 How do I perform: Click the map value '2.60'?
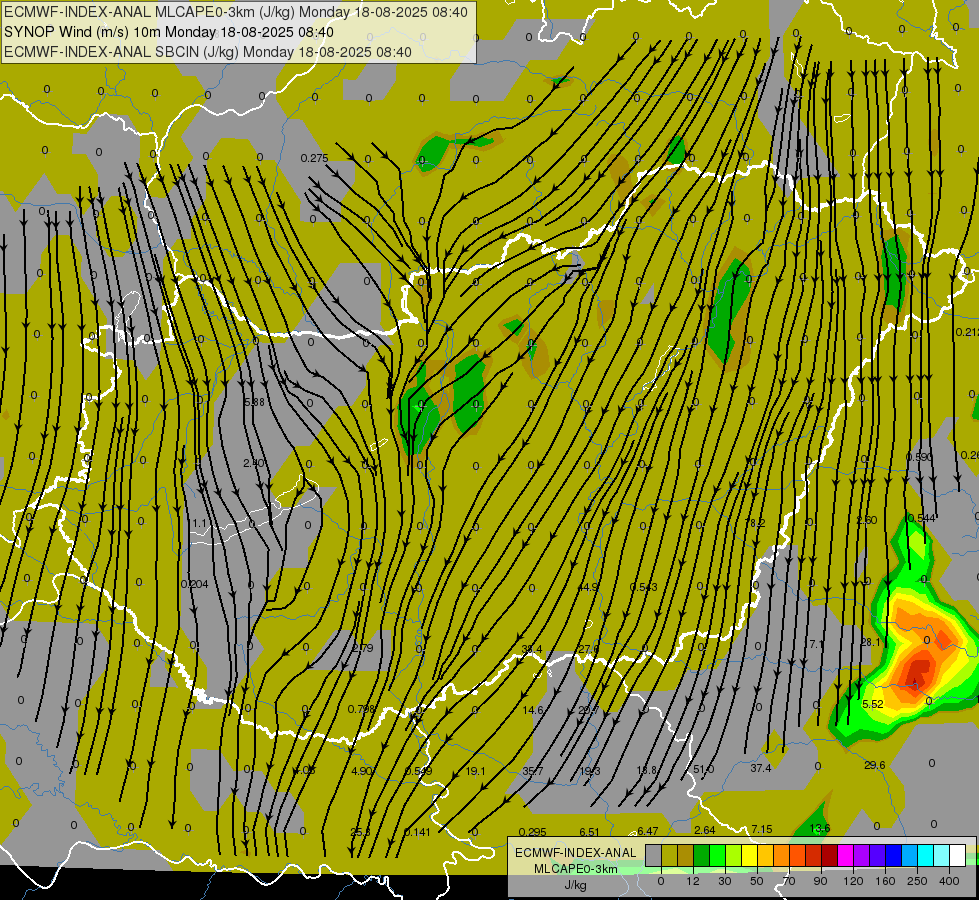(x=867, y=520)
